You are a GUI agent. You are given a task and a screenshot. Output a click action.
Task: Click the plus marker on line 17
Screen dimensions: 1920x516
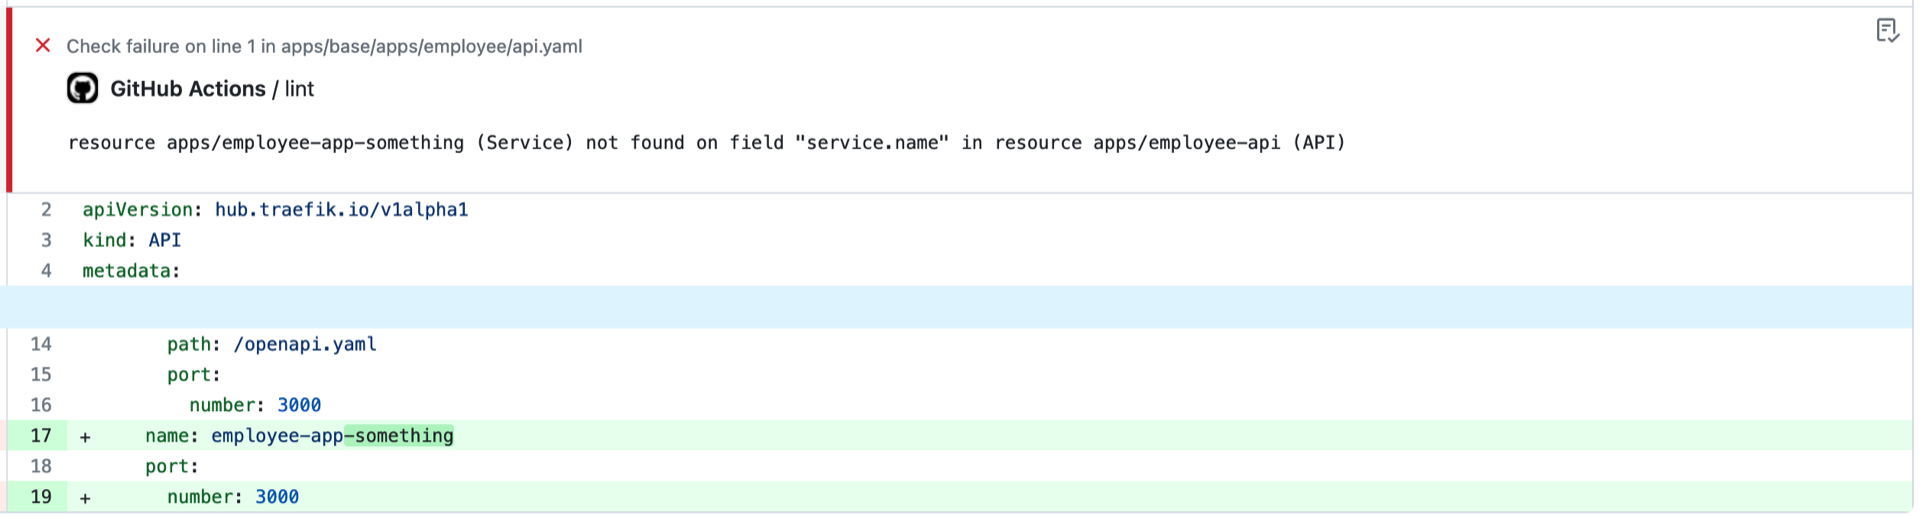point(85,437)
